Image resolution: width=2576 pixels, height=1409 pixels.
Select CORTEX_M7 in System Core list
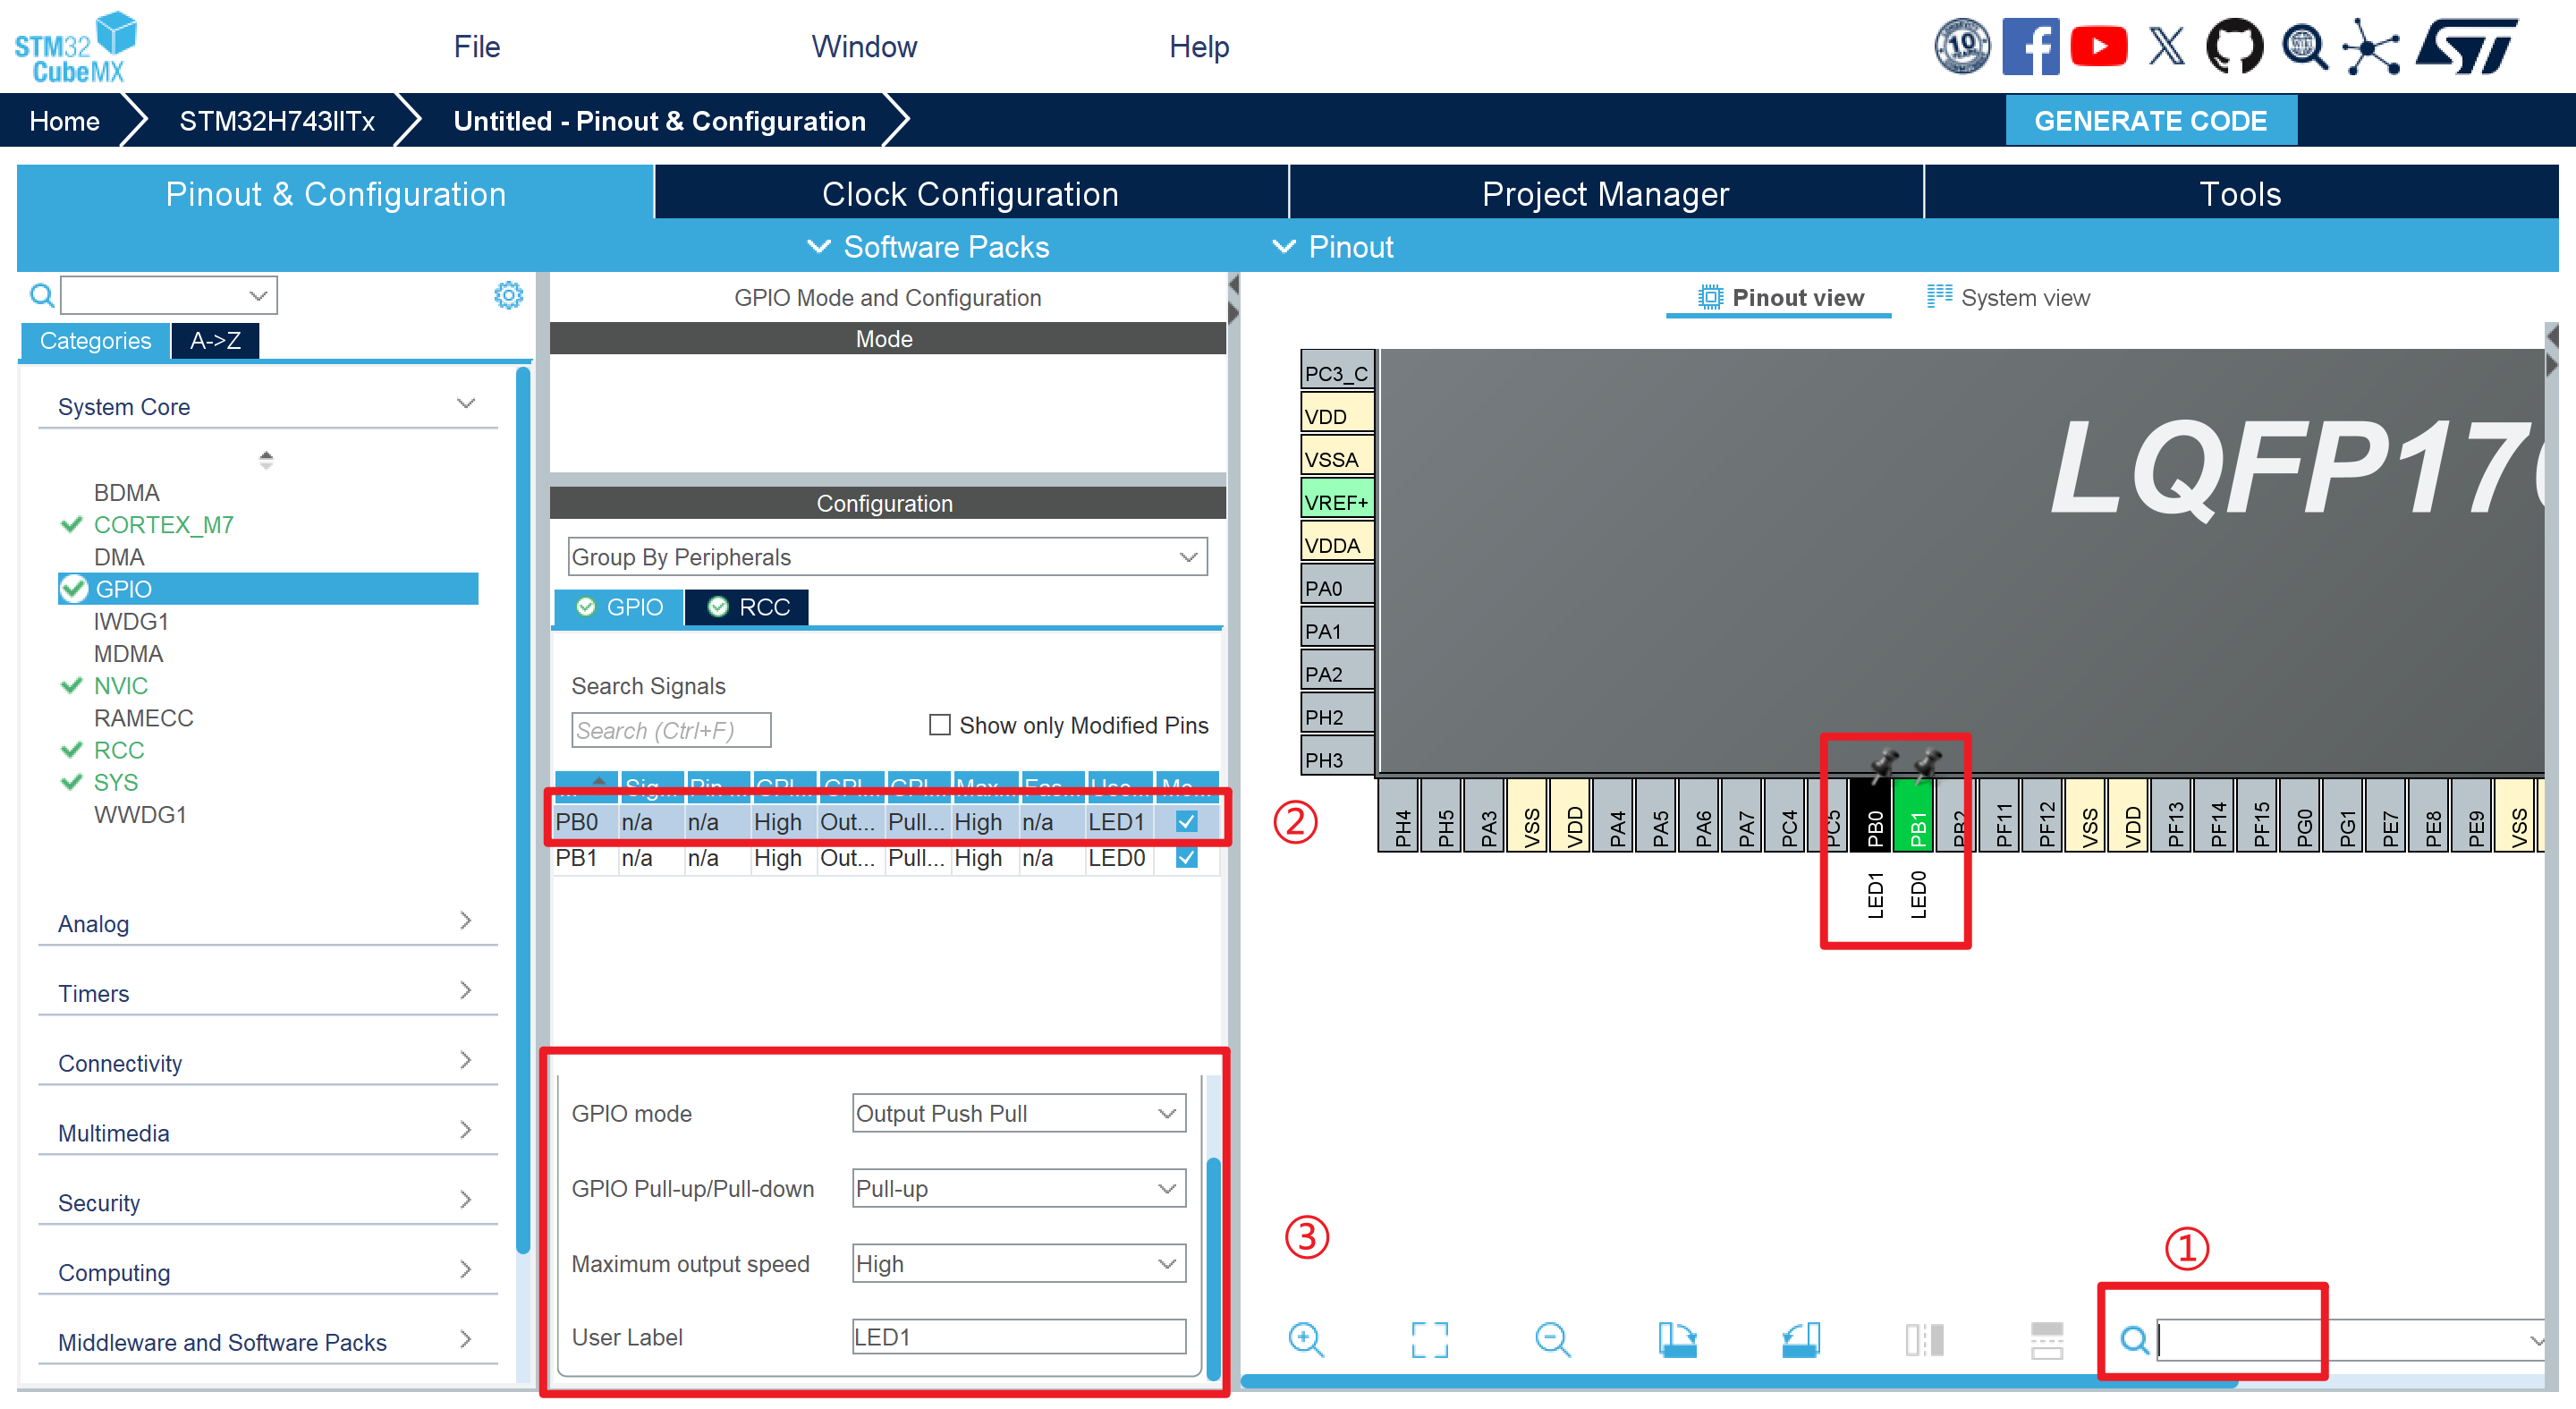(163, 524)
